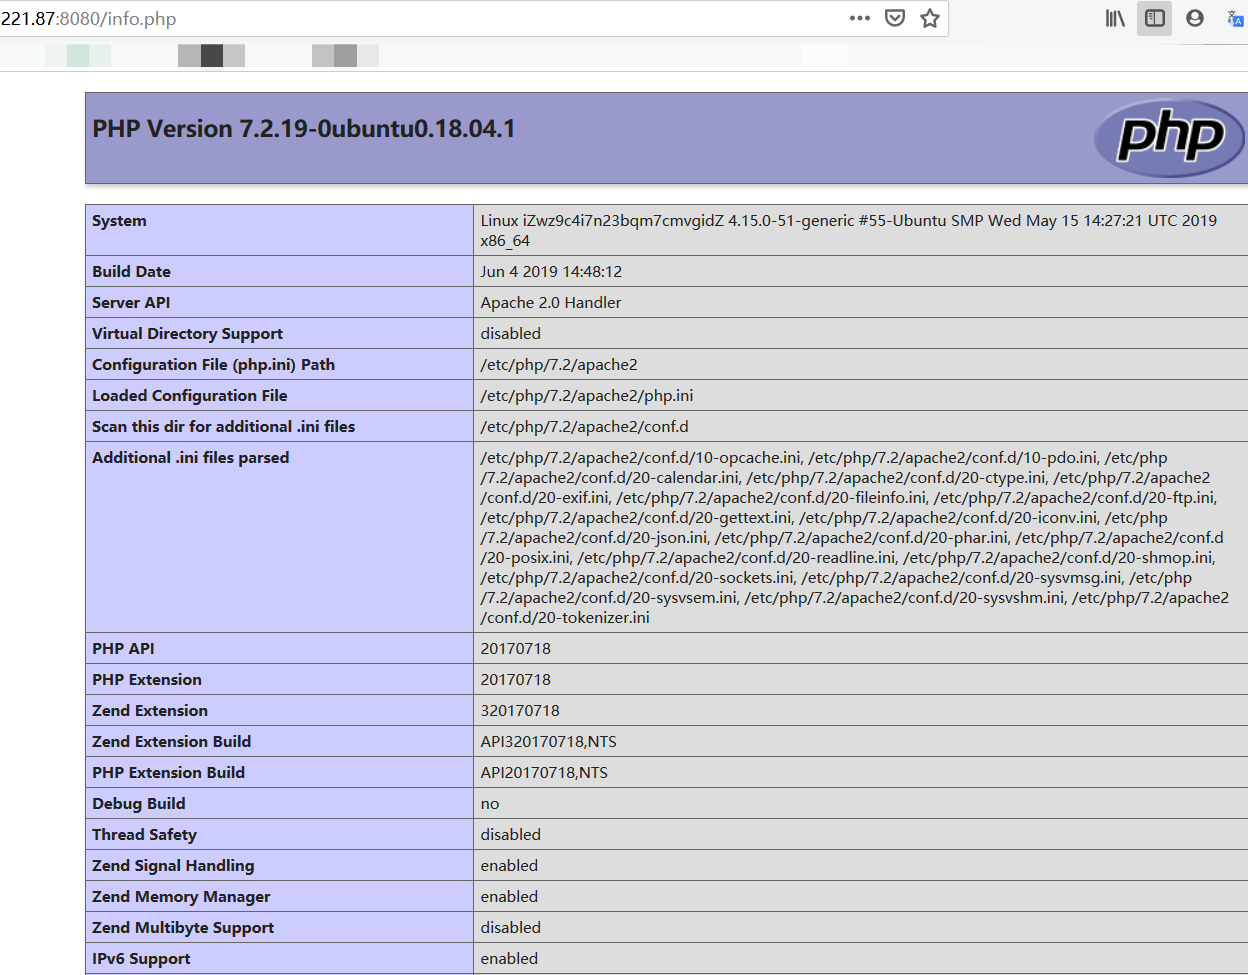This screenshot has width=1248, height=975.
Task: Select 'API20170718,NTS' value
Action: [544, 773]
